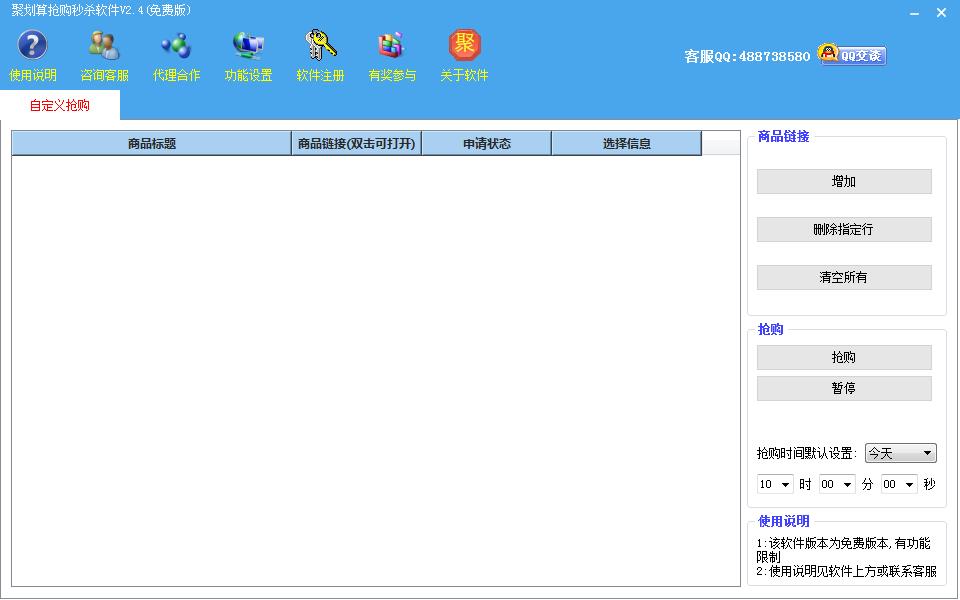This screenshot has width=960, height=600.
Task: Click the 申请状态 column header
Action: [486, 143]
